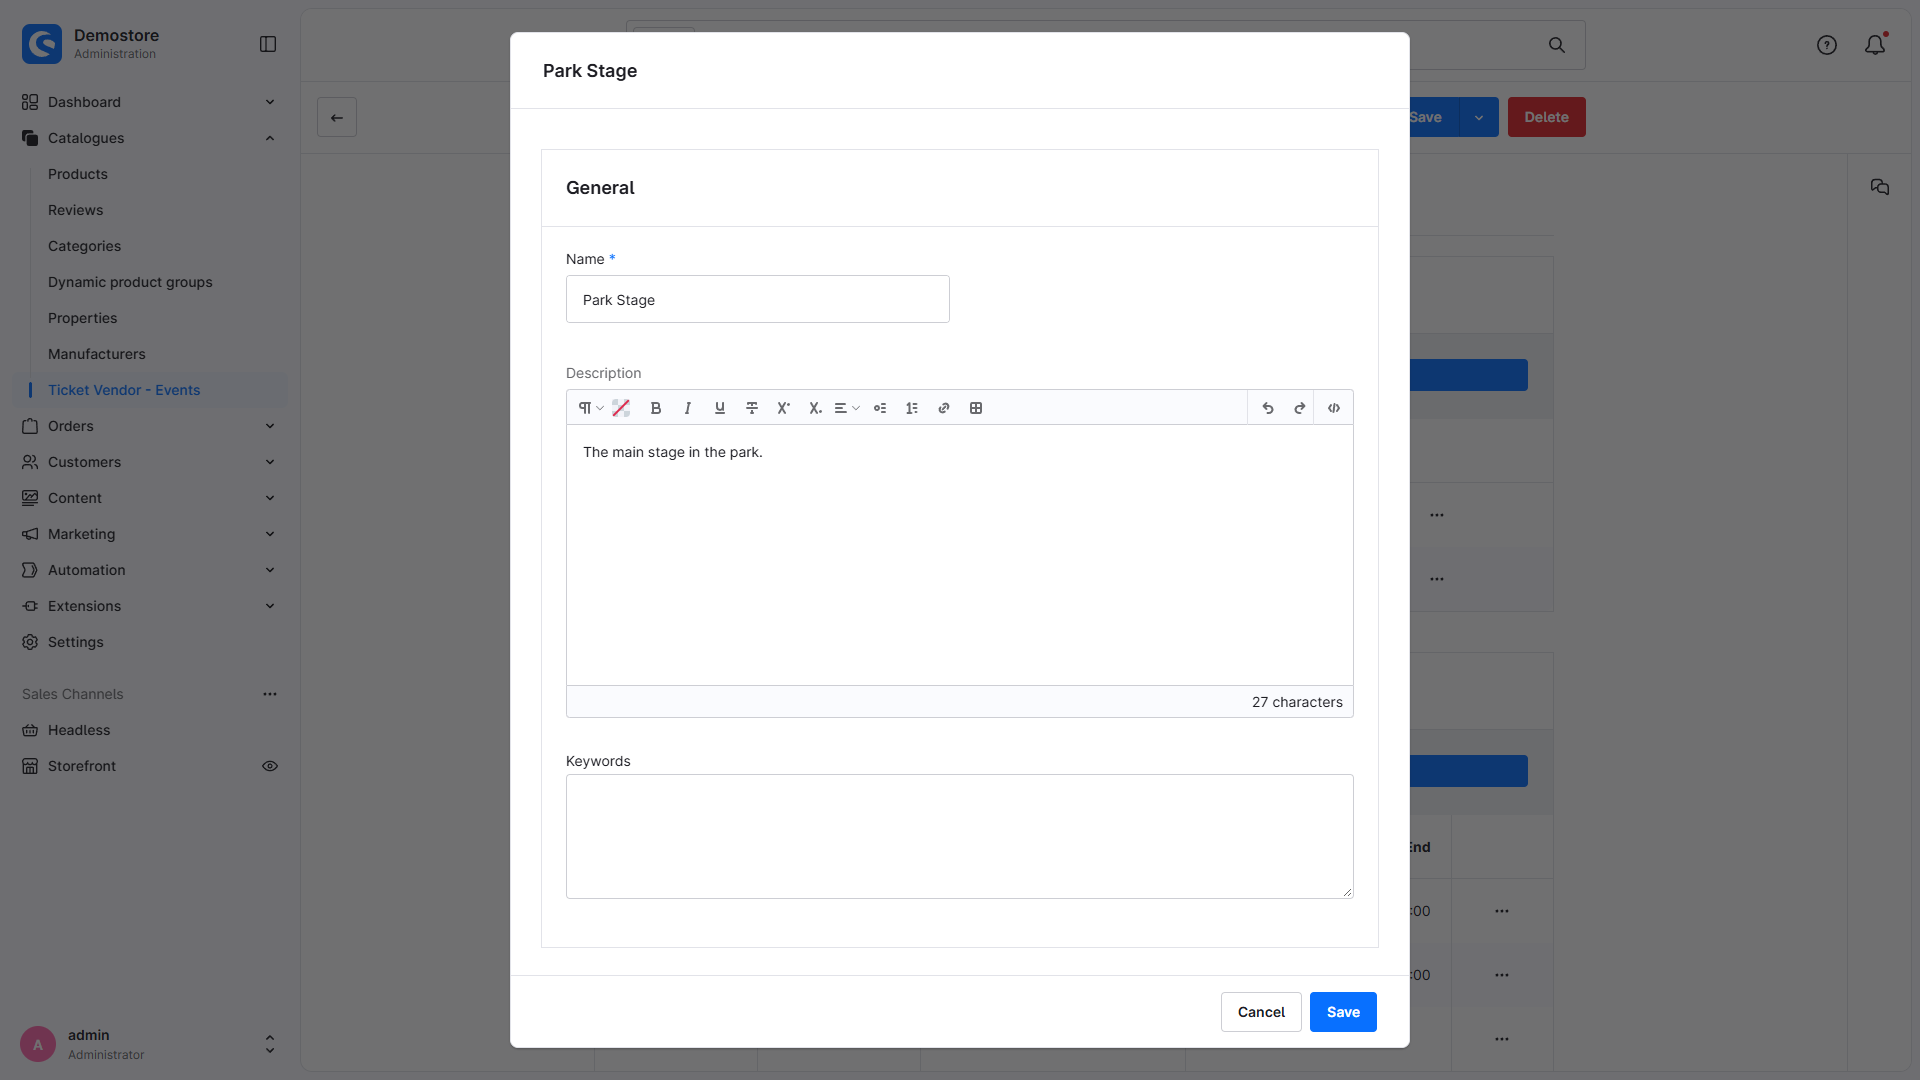1920x1080 pixels.
Task: Switch description editor to code view
Action: [x=1334, y=408]
